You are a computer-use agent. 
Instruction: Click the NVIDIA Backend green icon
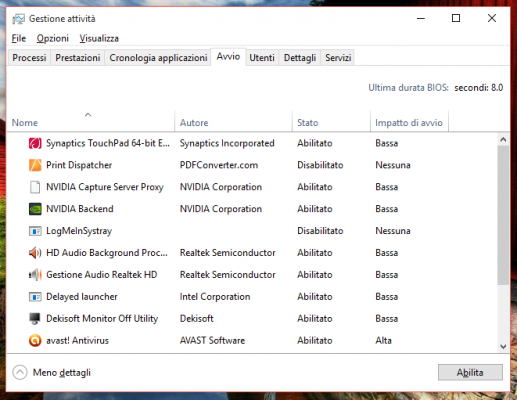[35, 209]
